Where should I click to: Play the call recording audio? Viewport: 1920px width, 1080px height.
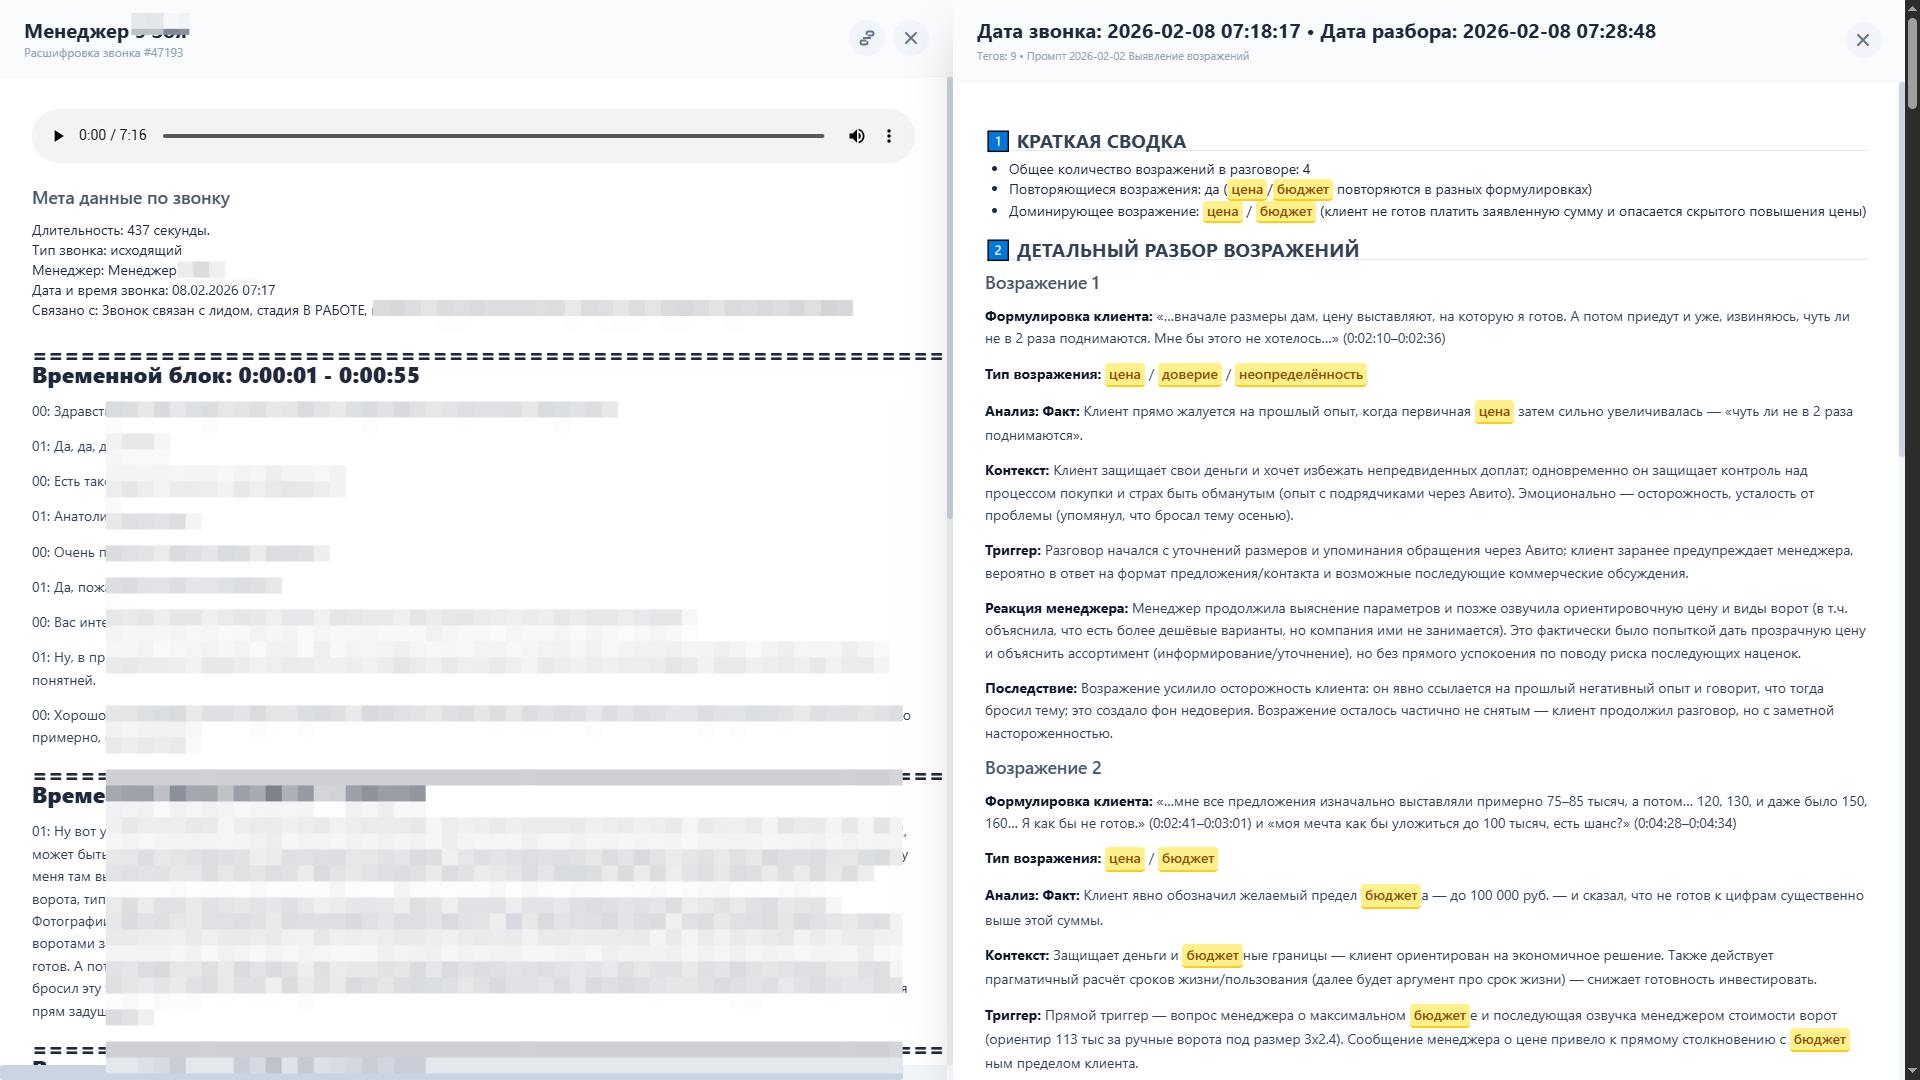(58, 136)
